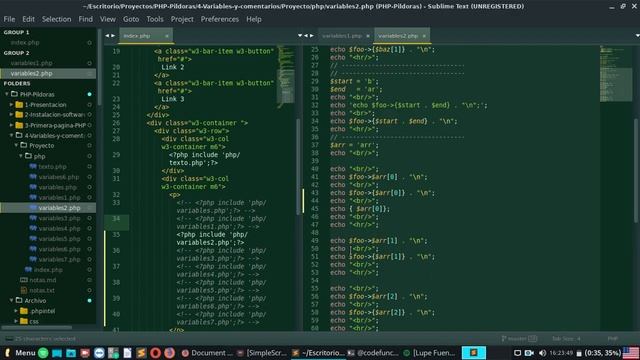Change Tab Size in status bar
Screen dimensions: 640x360
pyautogui.click(x=566, y=338)
